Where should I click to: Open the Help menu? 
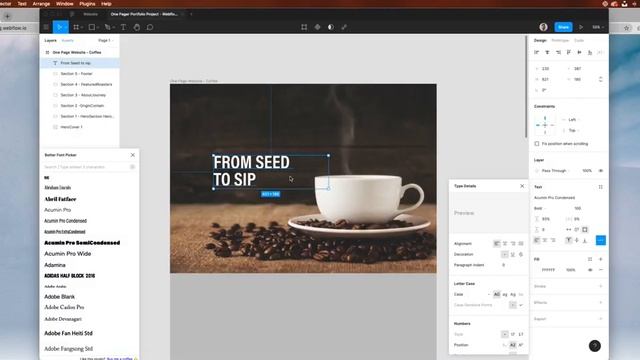(x=106, y=4)
